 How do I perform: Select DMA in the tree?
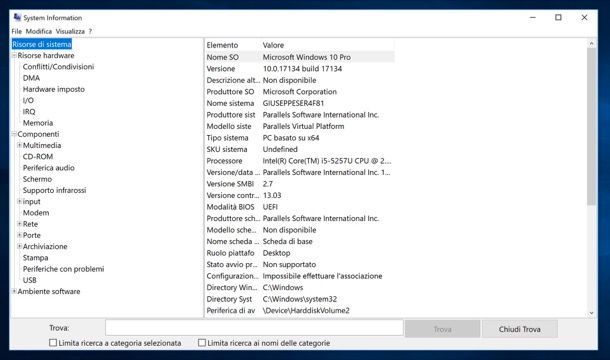pos(31,78)
